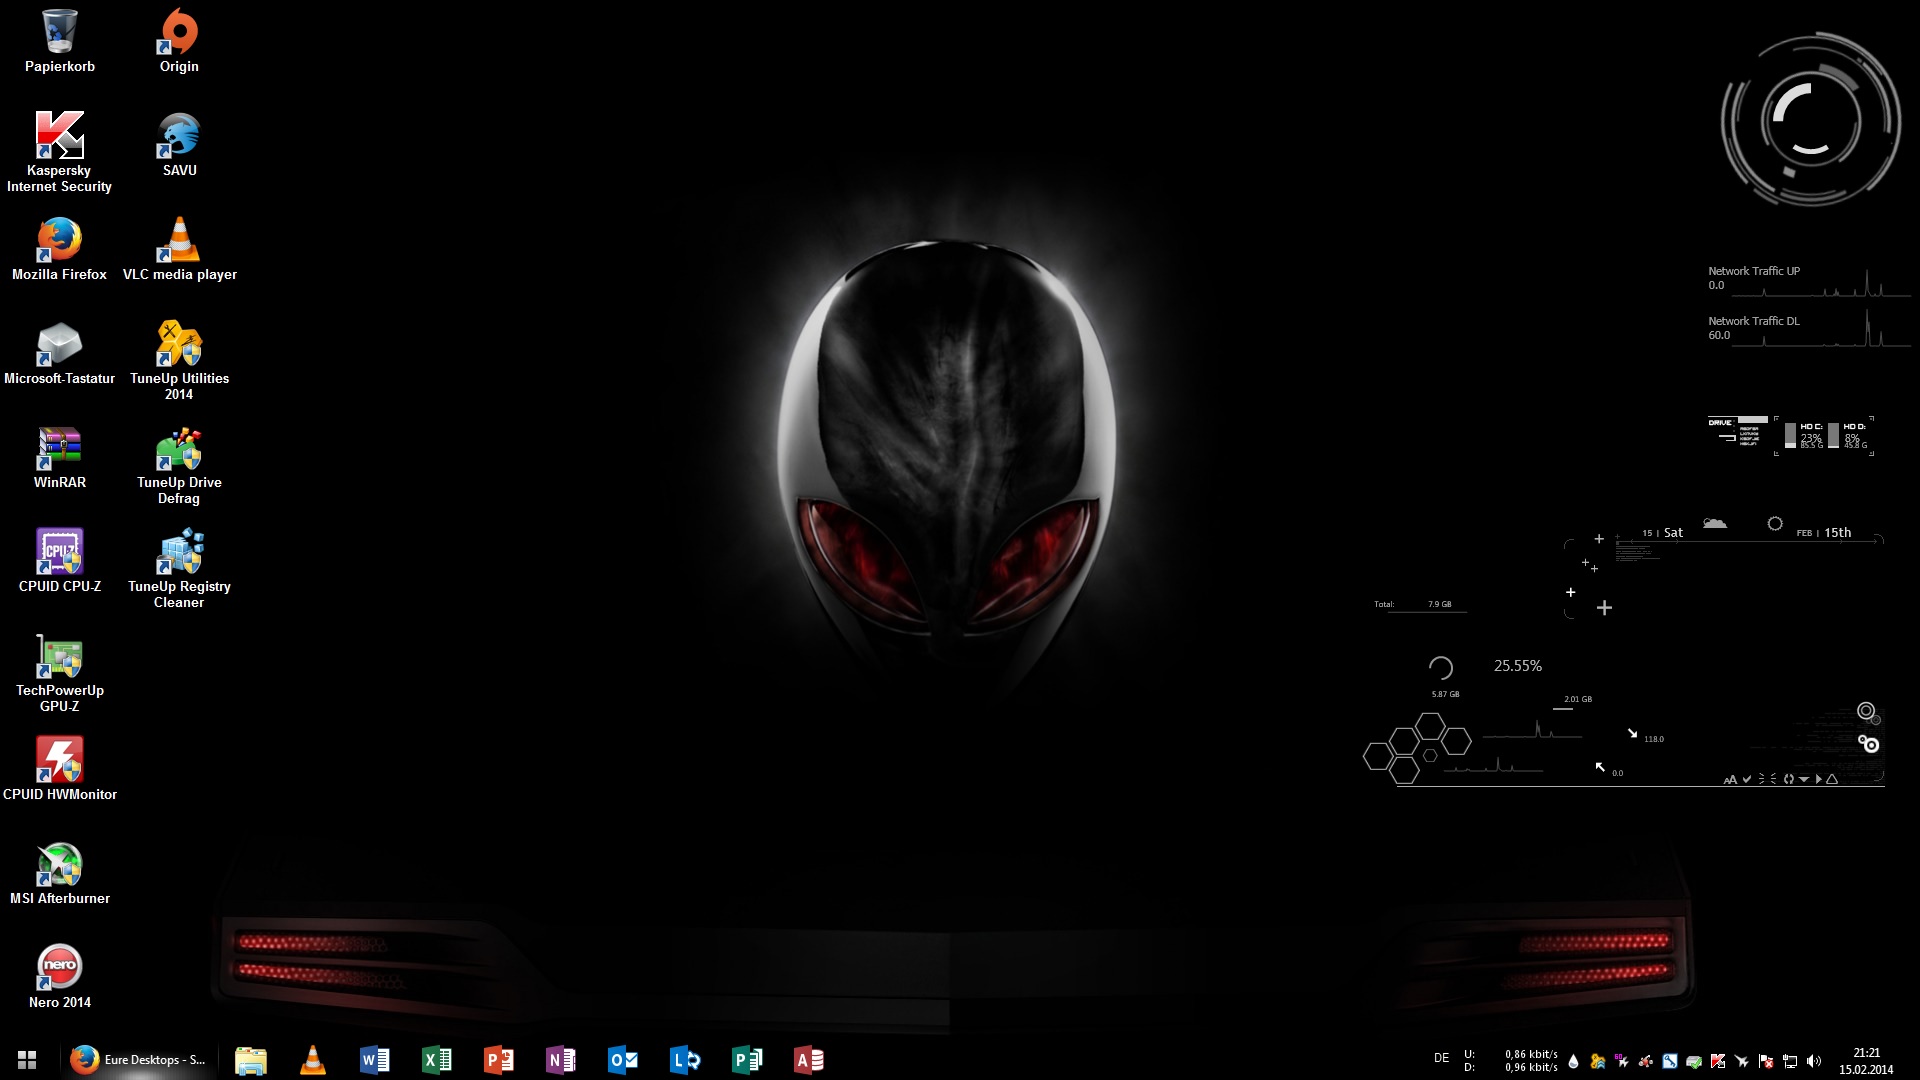Screen dimensions: 1920x1080
Task: Launch PowerPoint from the taskbar
Action: tap(499, 1060)
